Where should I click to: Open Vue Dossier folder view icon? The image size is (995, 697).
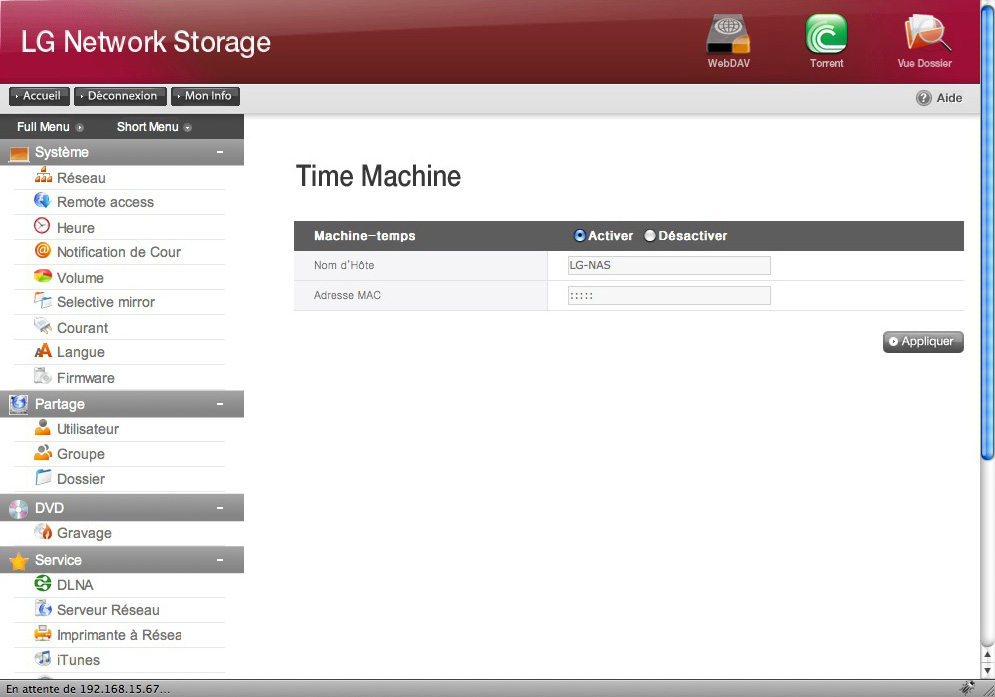point(924,35)
